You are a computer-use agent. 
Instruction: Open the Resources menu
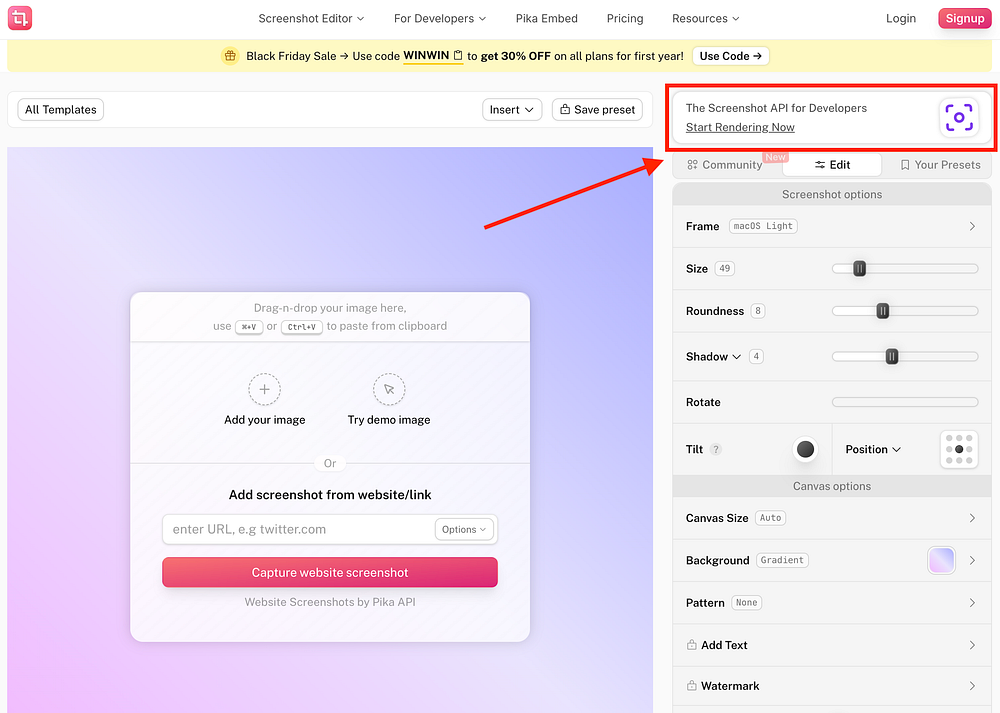click(705, 18)
